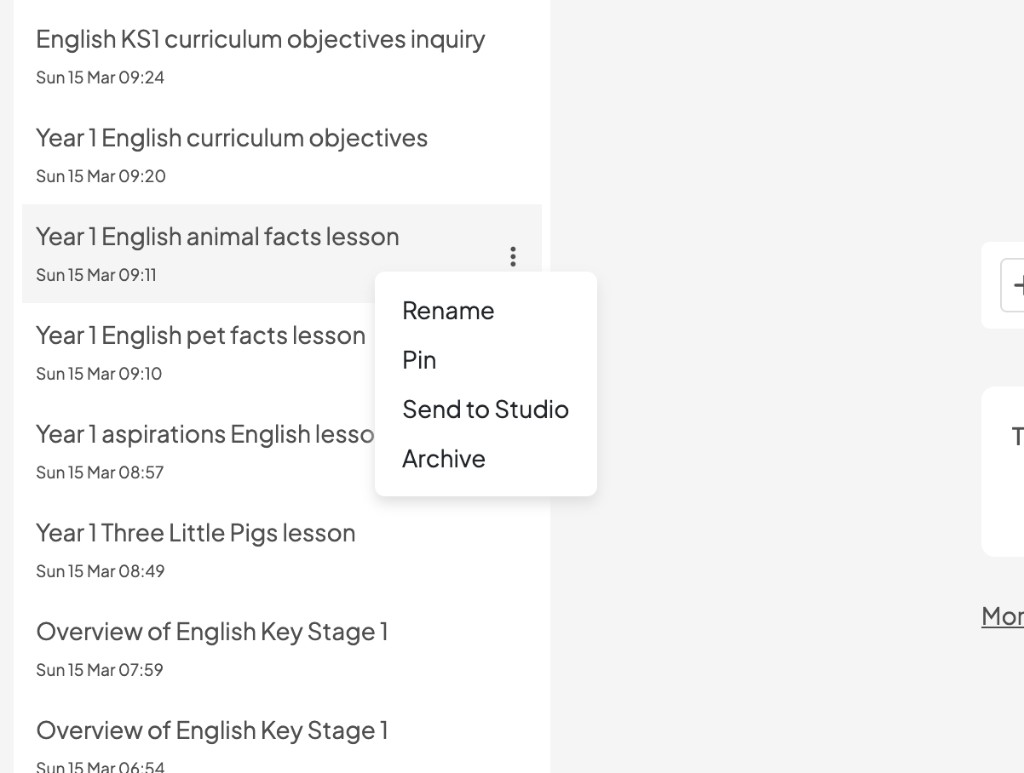Click the Sun 15 Mar 09:10 timestamp
1024x773 pixels.
coord(99,374)
